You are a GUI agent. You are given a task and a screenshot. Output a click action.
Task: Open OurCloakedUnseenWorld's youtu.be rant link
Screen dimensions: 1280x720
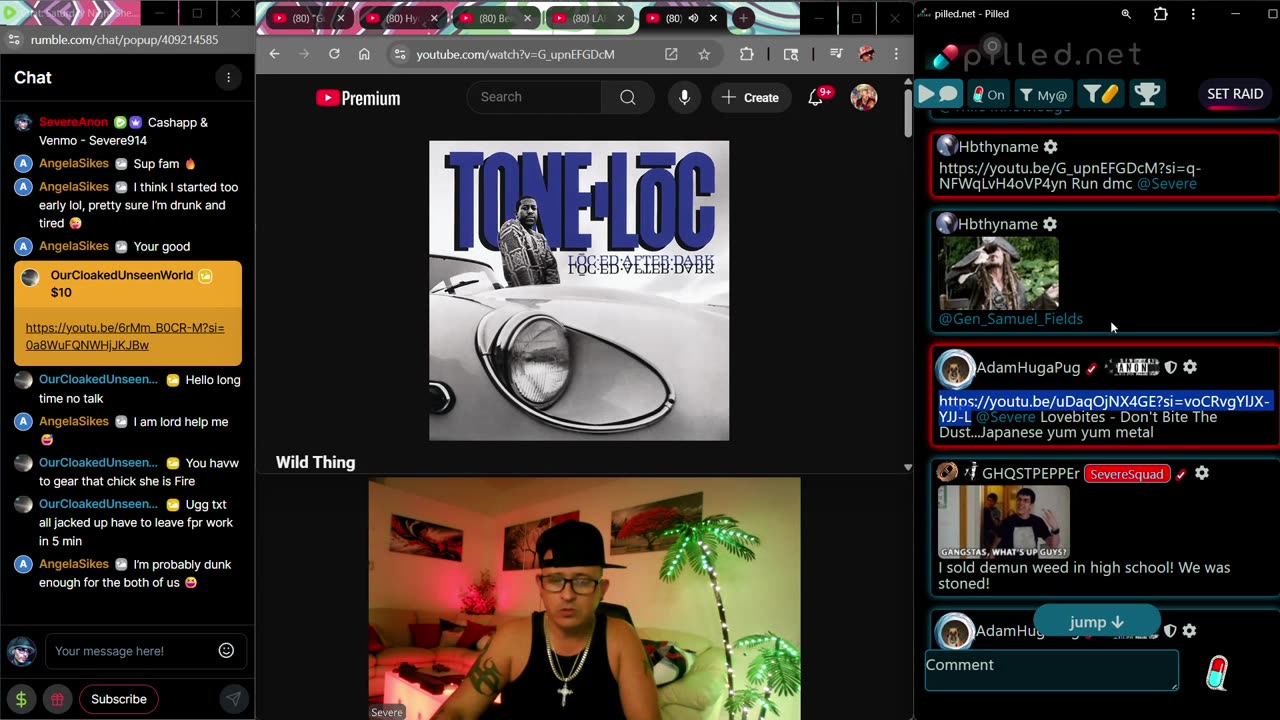click(125, 336)
